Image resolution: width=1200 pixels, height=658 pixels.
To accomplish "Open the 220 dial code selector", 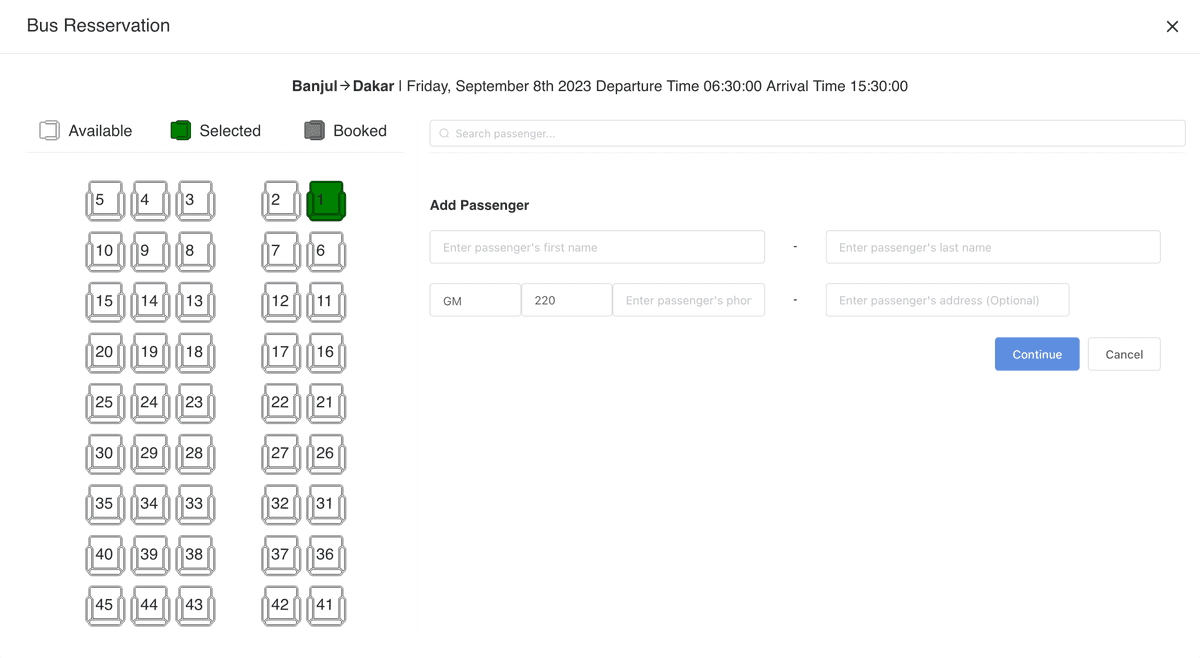I will pos(566,300).
